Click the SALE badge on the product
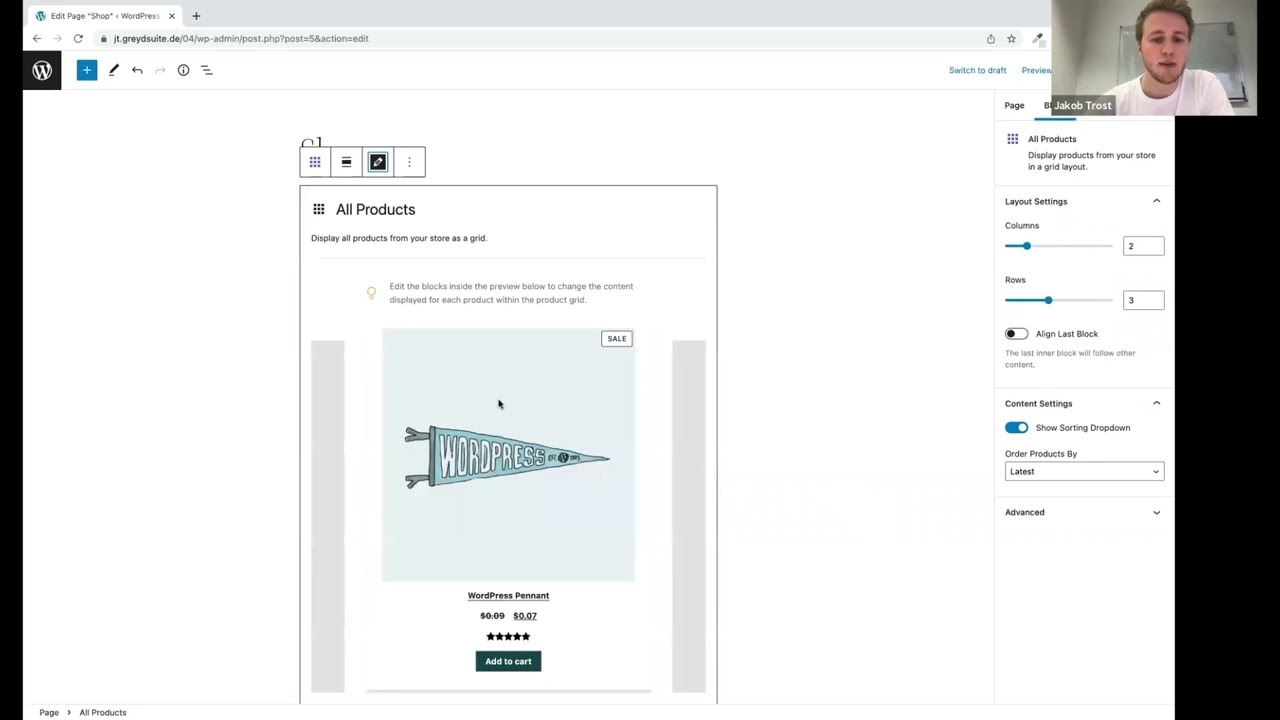Image resolution: width=1280 pixels, height=720 pixels. tap(617, 339)
